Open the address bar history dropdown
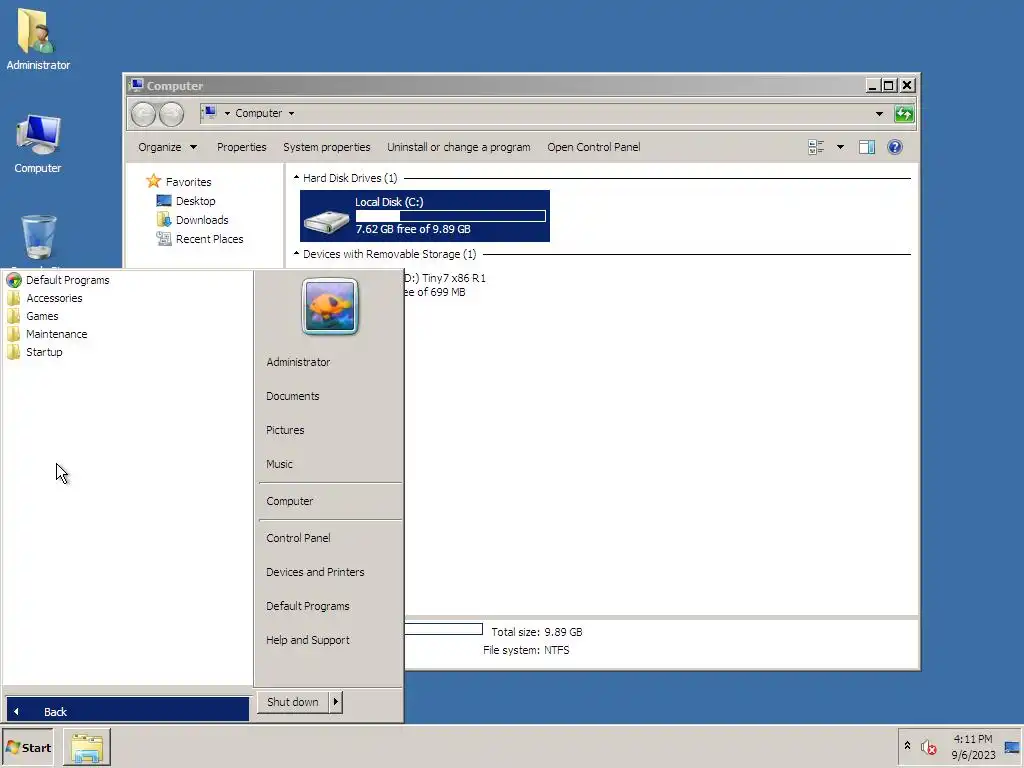The height and width of the screenshot is (768, 1024). (879, 114)
